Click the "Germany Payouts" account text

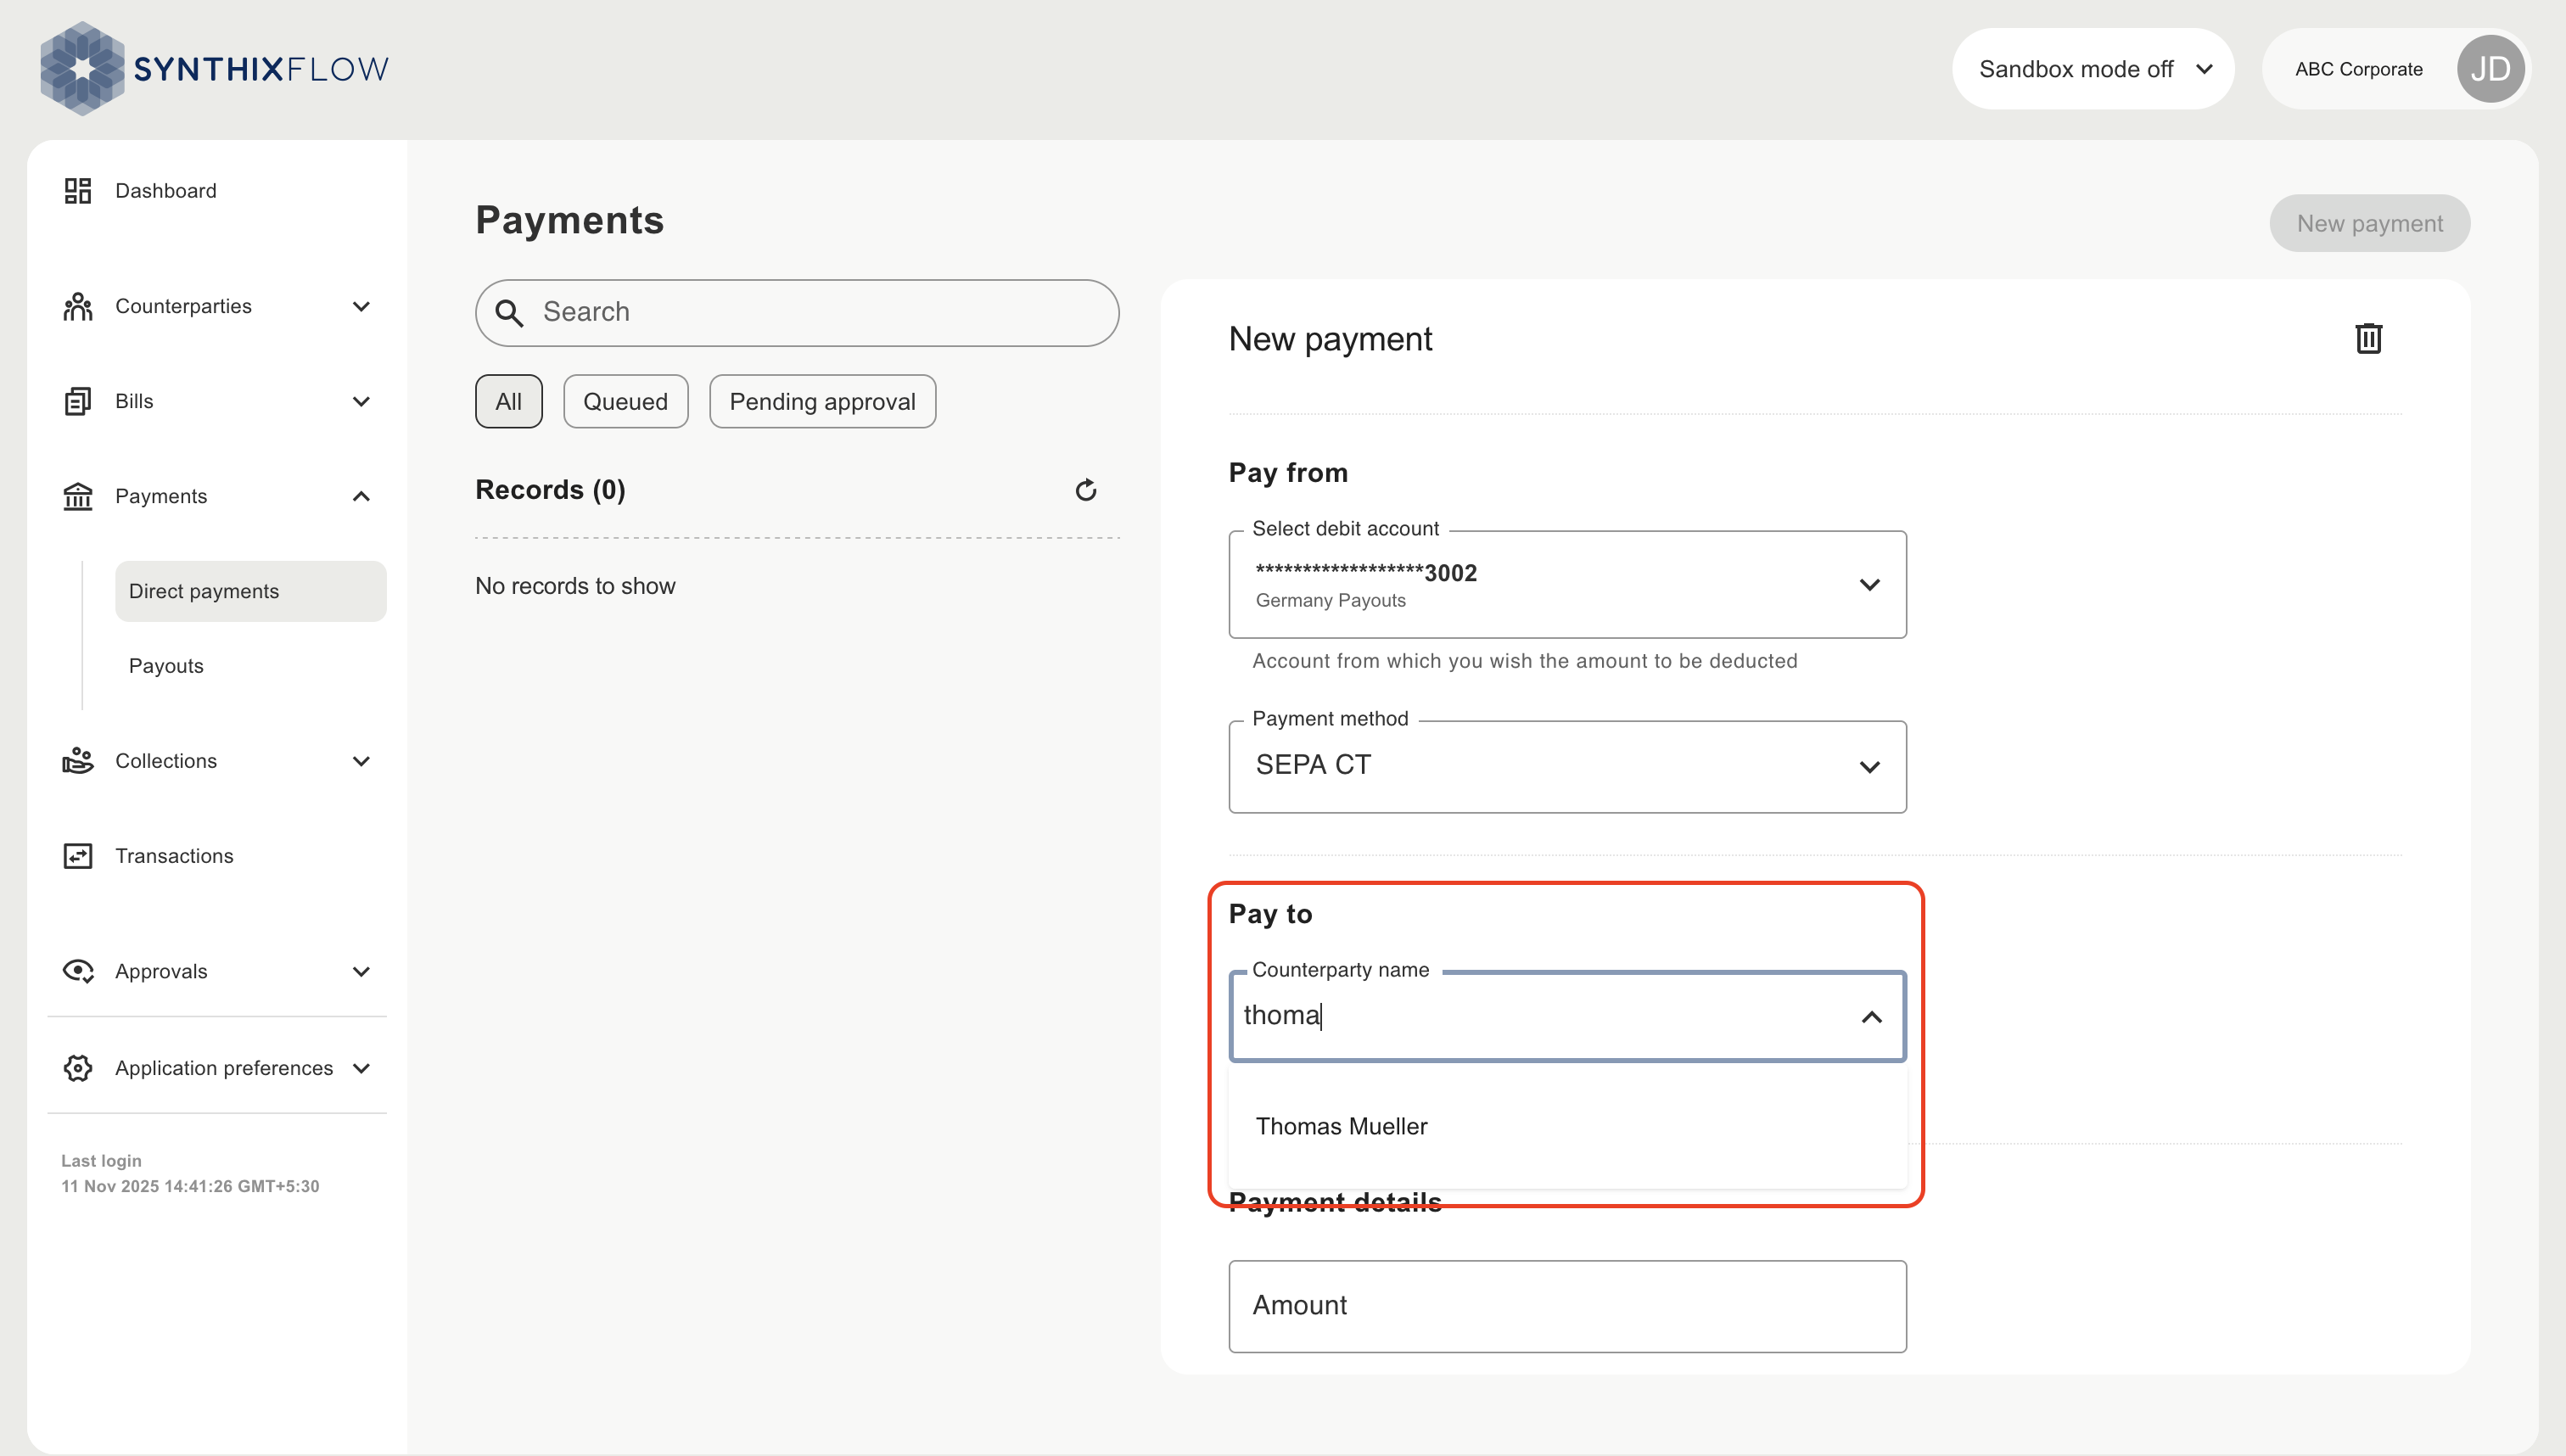point(1330,600)
